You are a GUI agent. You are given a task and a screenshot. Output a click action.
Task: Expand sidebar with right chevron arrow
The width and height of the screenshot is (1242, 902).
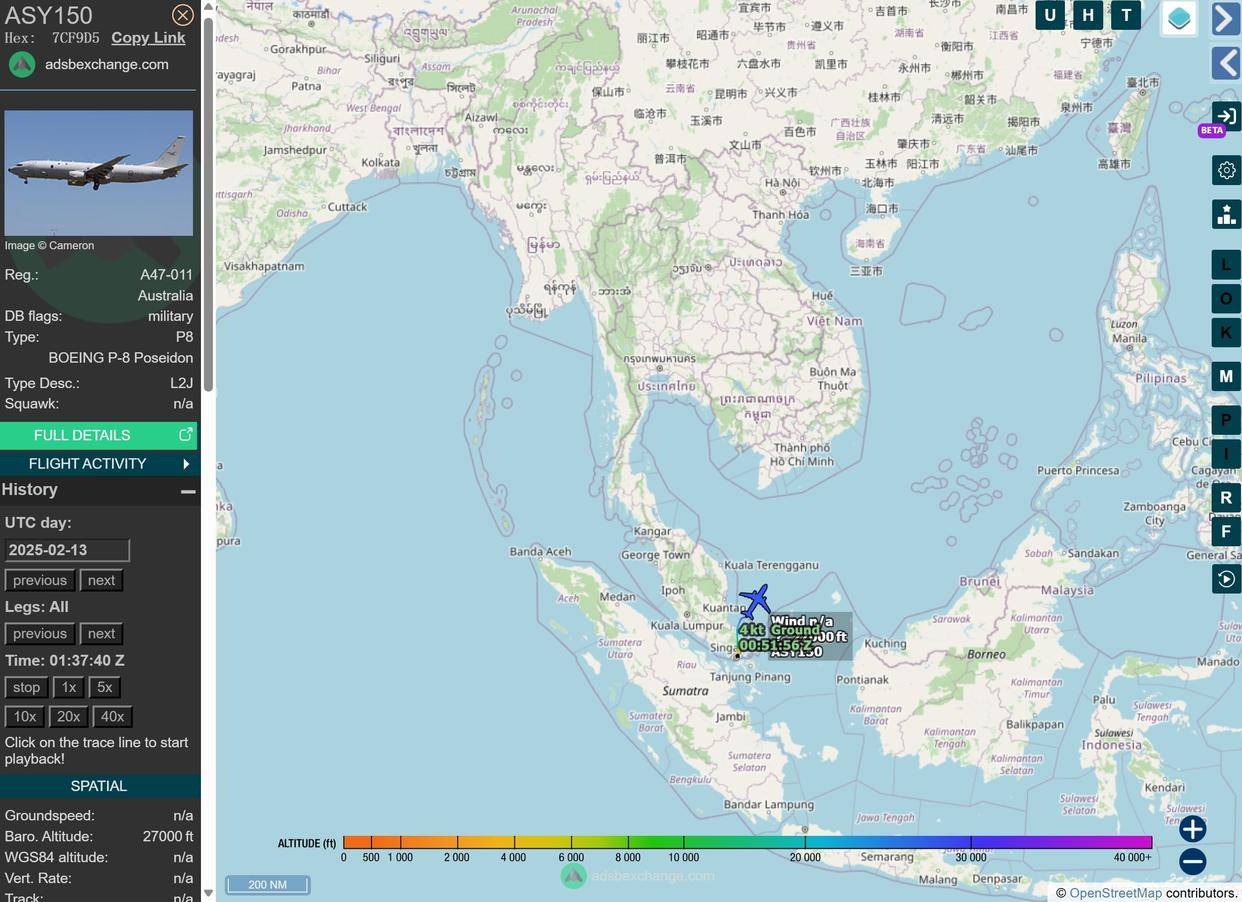pyautogui.click(x=1226, y=19)
